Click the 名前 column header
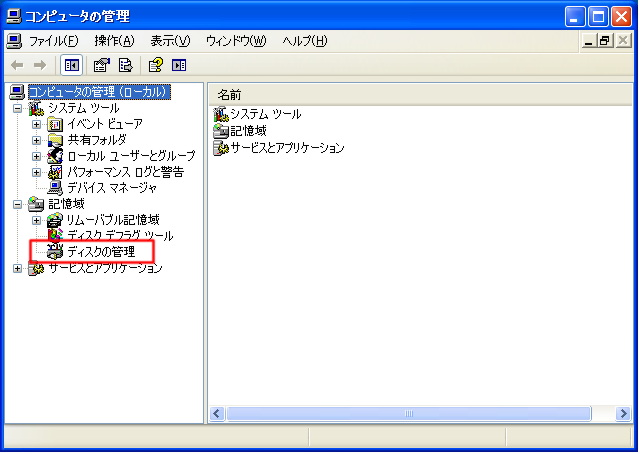 click(420, 95)
